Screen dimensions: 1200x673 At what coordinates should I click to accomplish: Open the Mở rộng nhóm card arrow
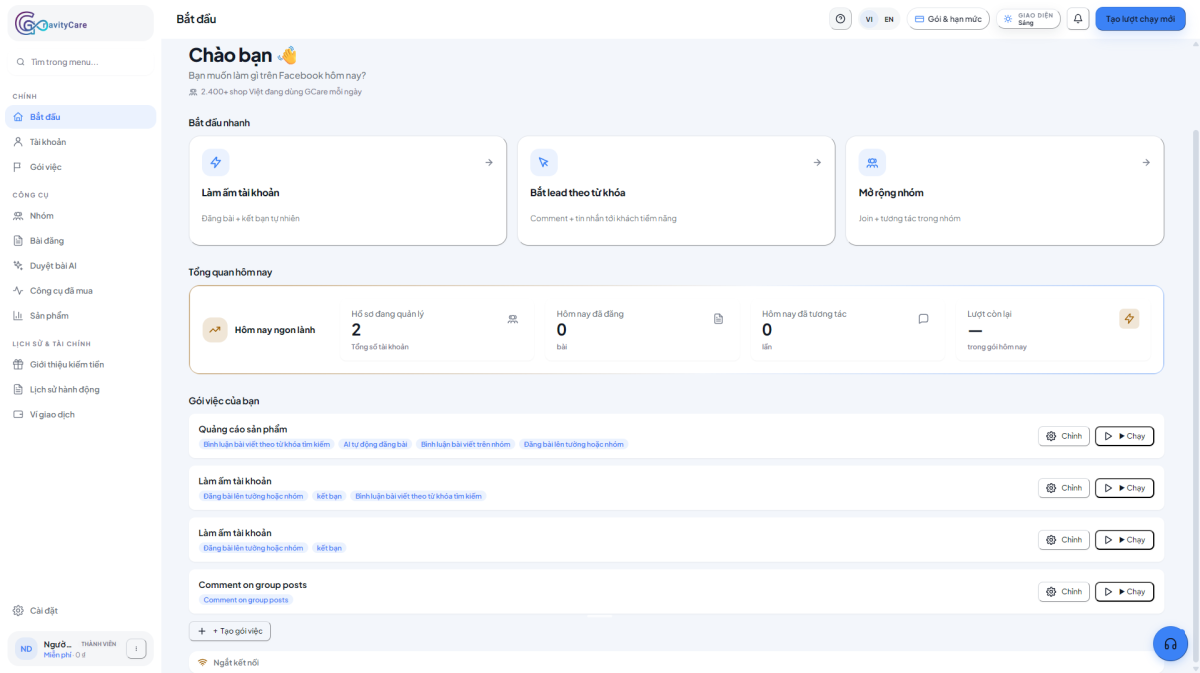point(1146,162)
